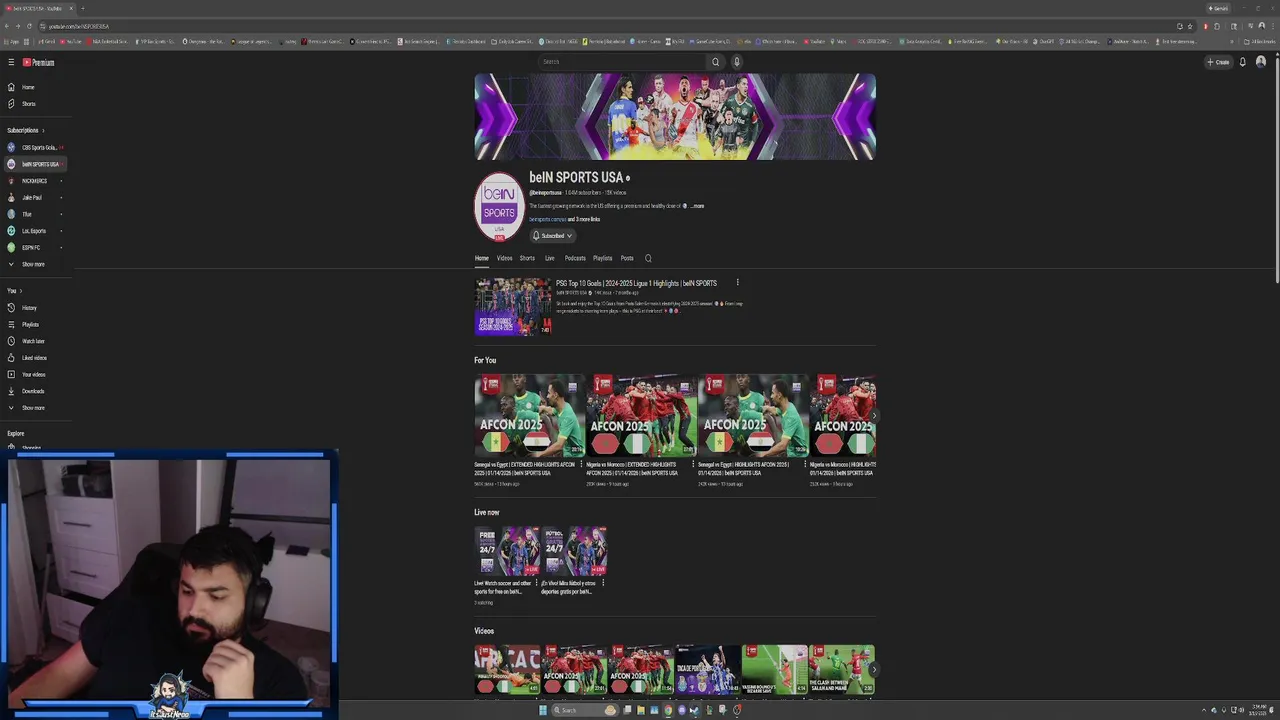This screenshot has width=1280, height=720.
Task: Open Playlists in the sidebar
Action: click(33, 324)
